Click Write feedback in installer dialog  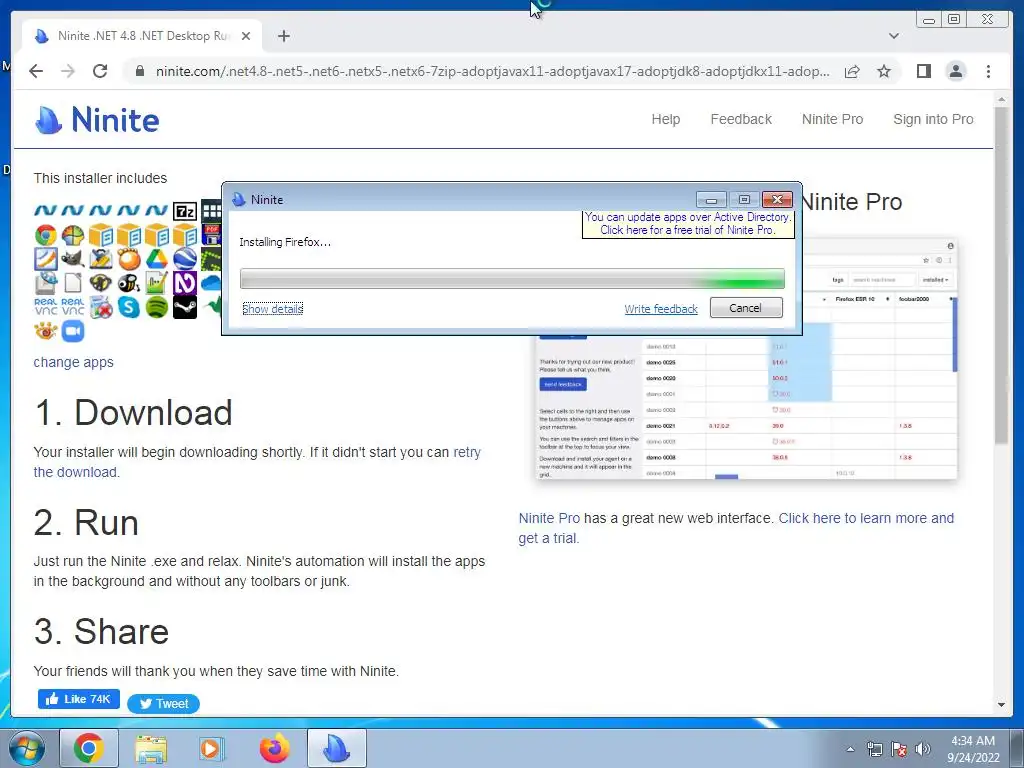click(x=660, y=309)
